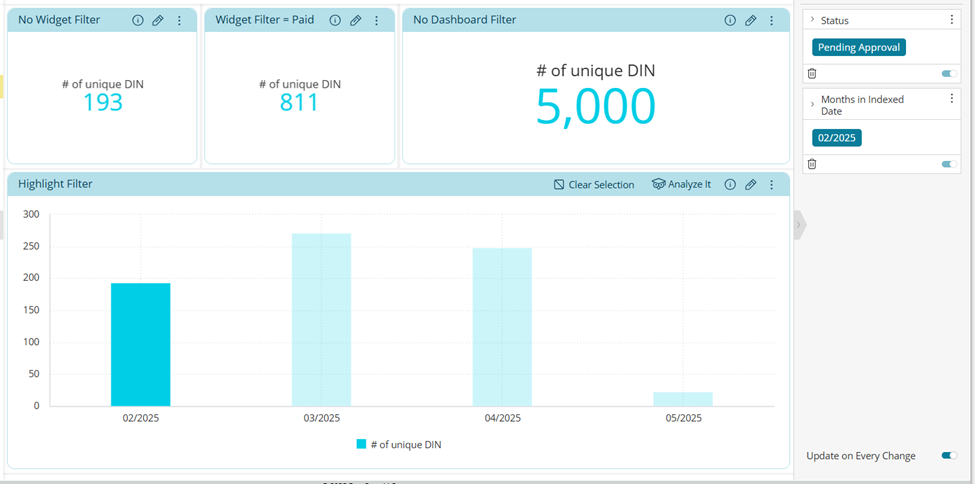Image resolution: width=975 pixels, height=484 pixels.
Task: Edit the Widget Filter = Paid widget
Action: point(355,21)
